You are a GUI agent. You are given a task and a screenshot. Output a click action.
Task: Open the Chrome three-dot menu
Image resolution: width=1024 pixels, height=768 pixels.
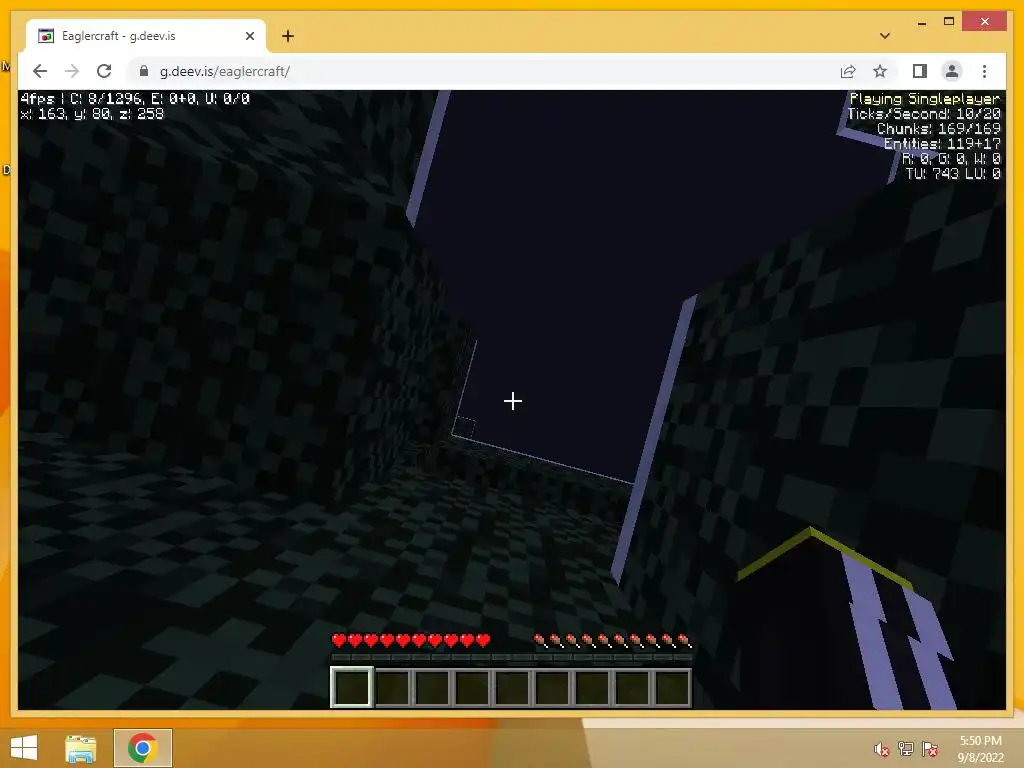984,71
